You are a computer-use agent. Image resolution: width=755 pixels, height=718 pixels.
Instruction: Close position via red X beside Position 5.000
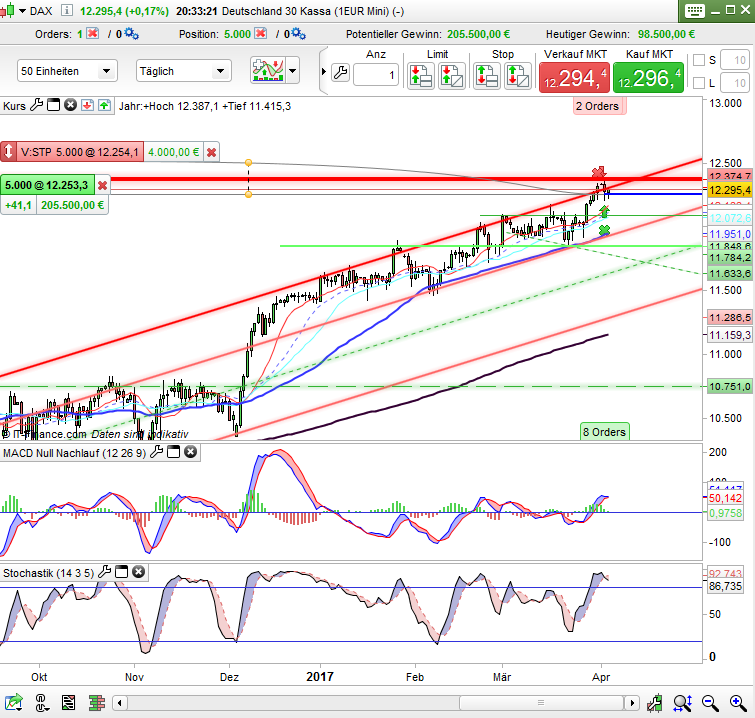[260, 34]
